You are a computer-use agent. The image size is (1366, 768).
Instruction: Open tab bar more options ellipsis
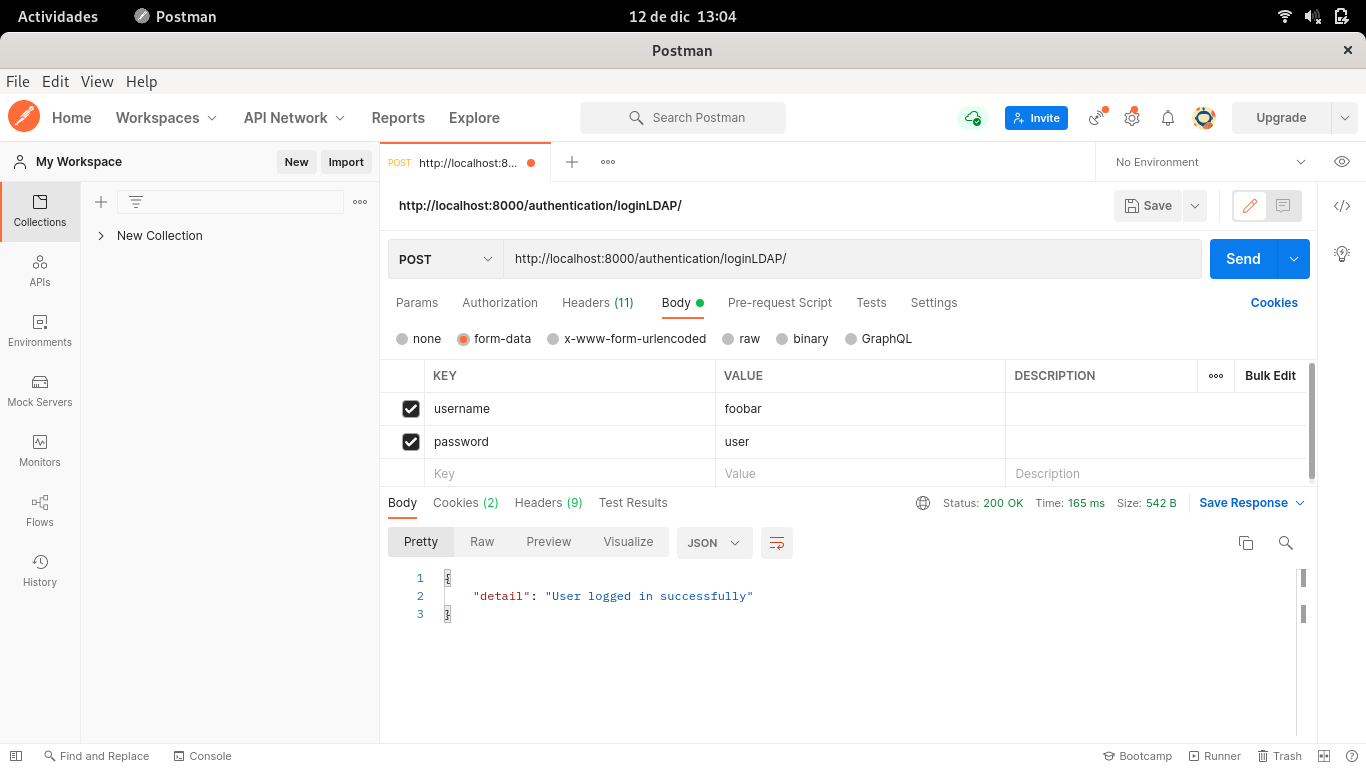tap(608, 162)
